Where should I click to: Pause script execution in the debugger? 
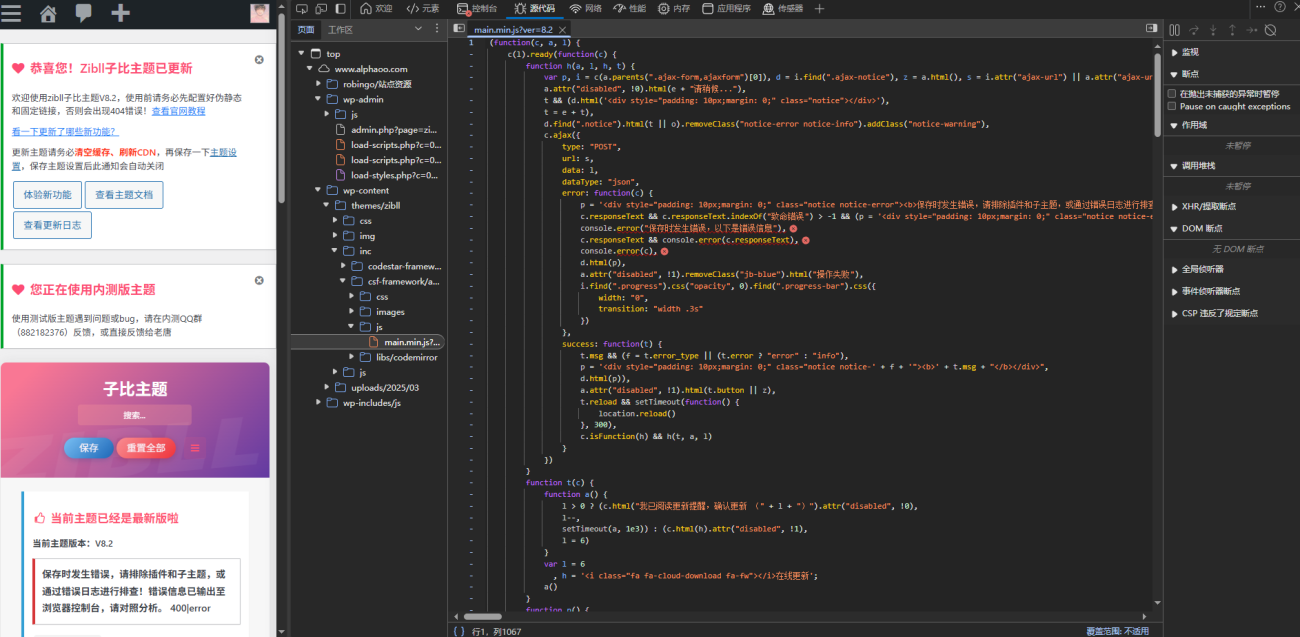1175,30
